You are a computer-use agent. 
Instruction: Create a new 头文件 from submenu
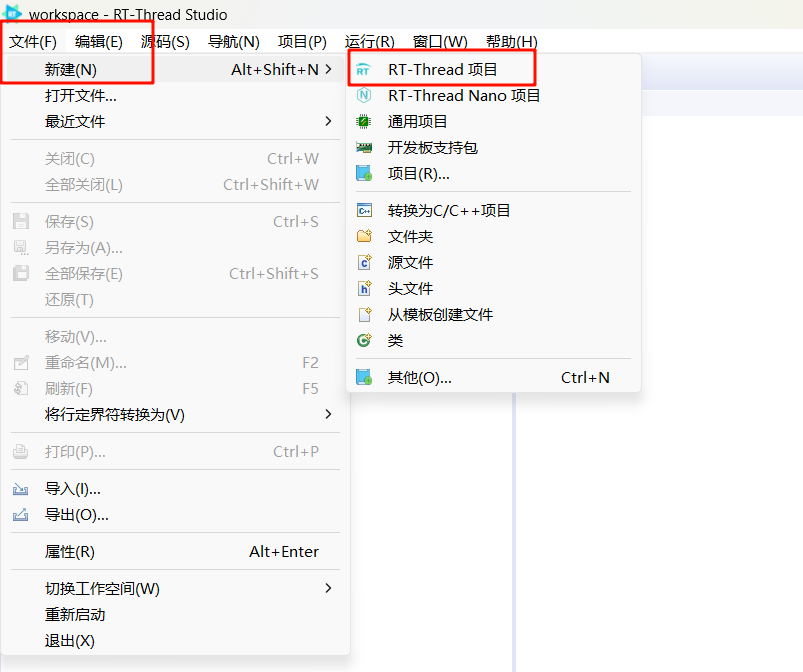coord(494,288)
